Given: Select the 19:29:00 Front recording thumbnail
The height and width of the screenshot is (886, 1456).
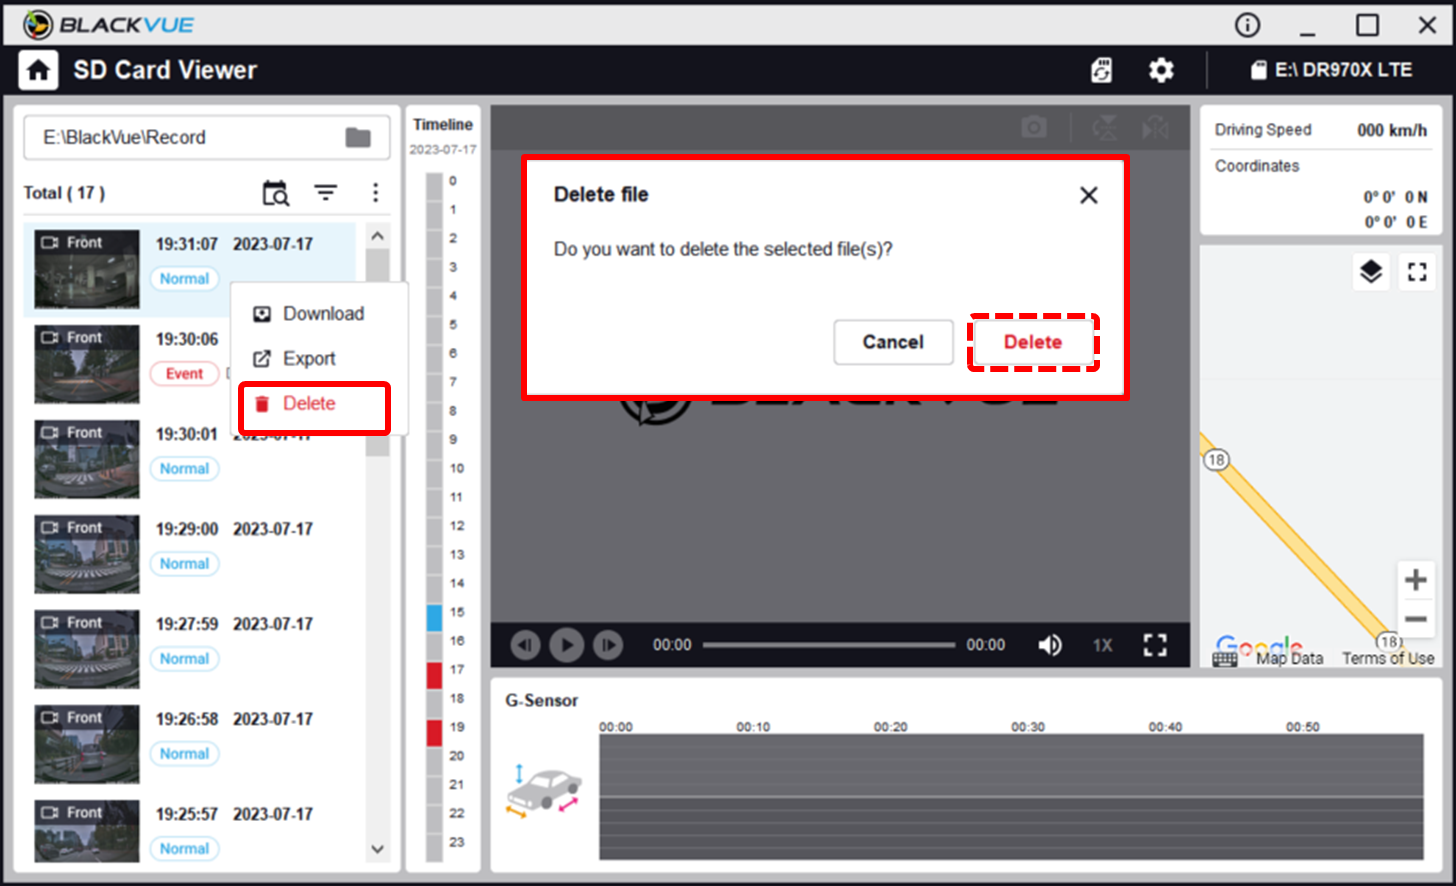Looking at the screenshot, I should [87, 554].
